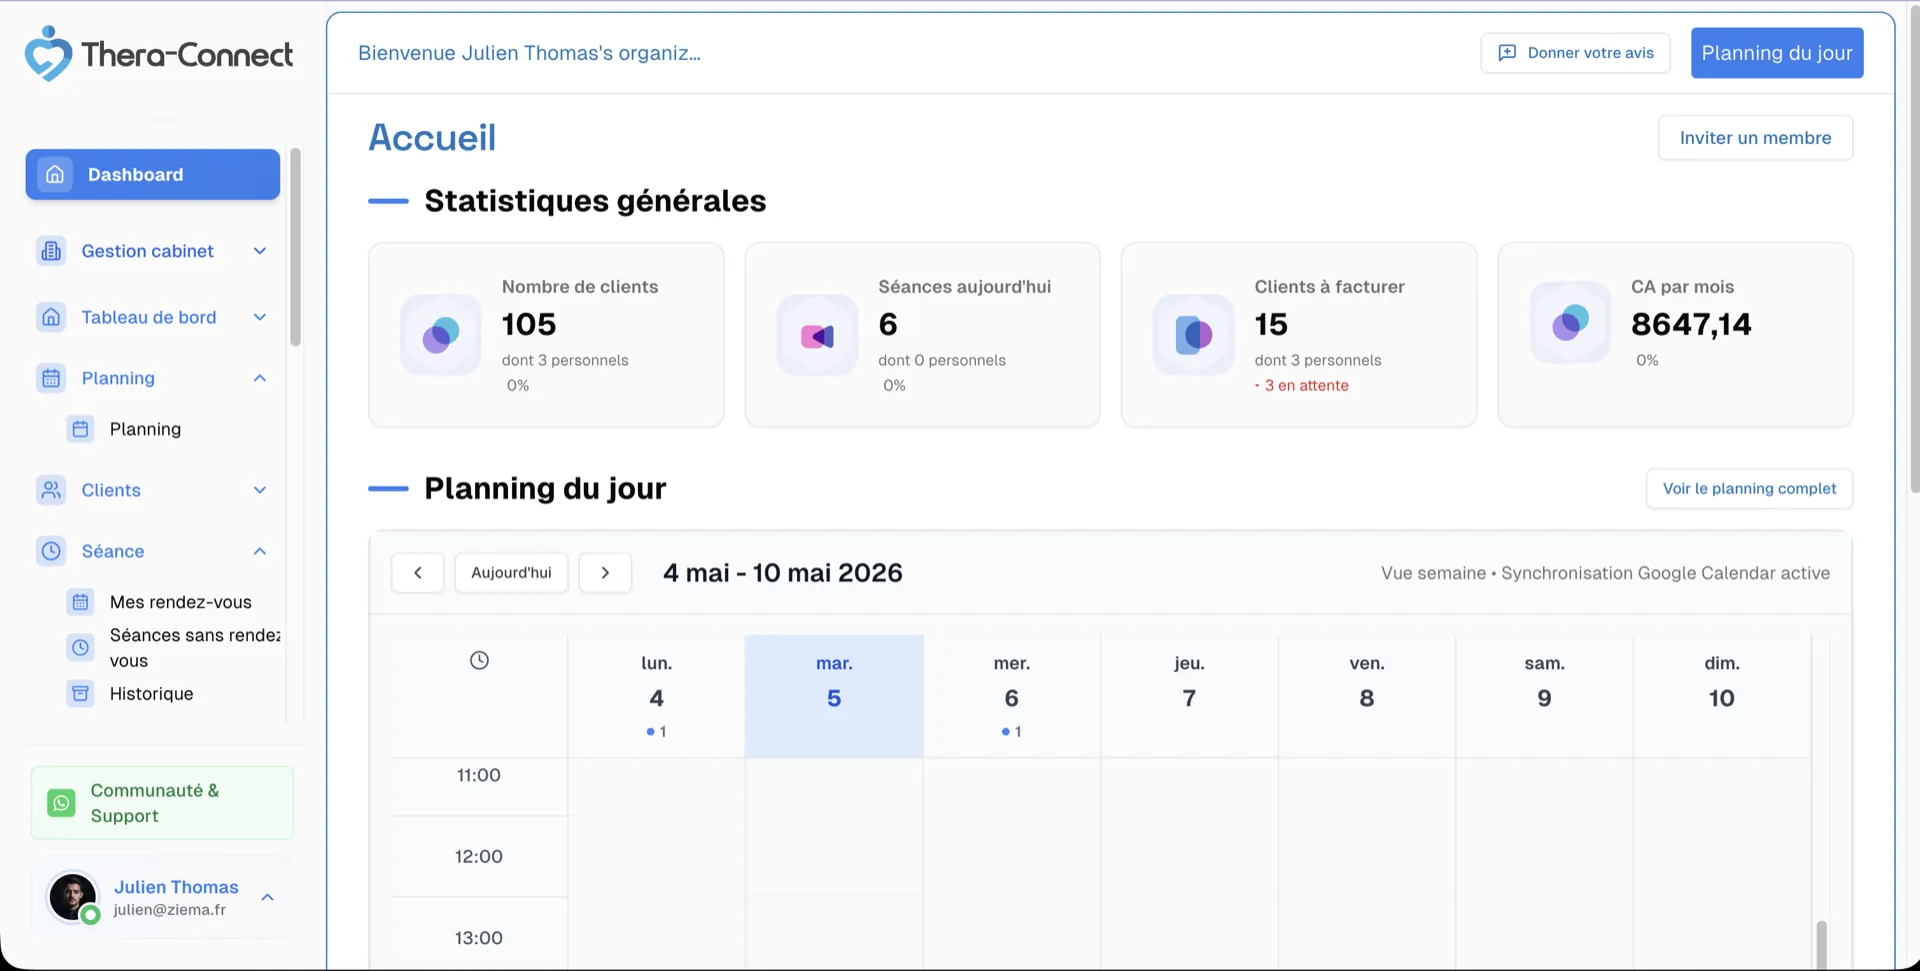Click the CA par mois card icon
Viewport: 1920px width, 971px height.
pyautogui.click(x=1570, y=322)
